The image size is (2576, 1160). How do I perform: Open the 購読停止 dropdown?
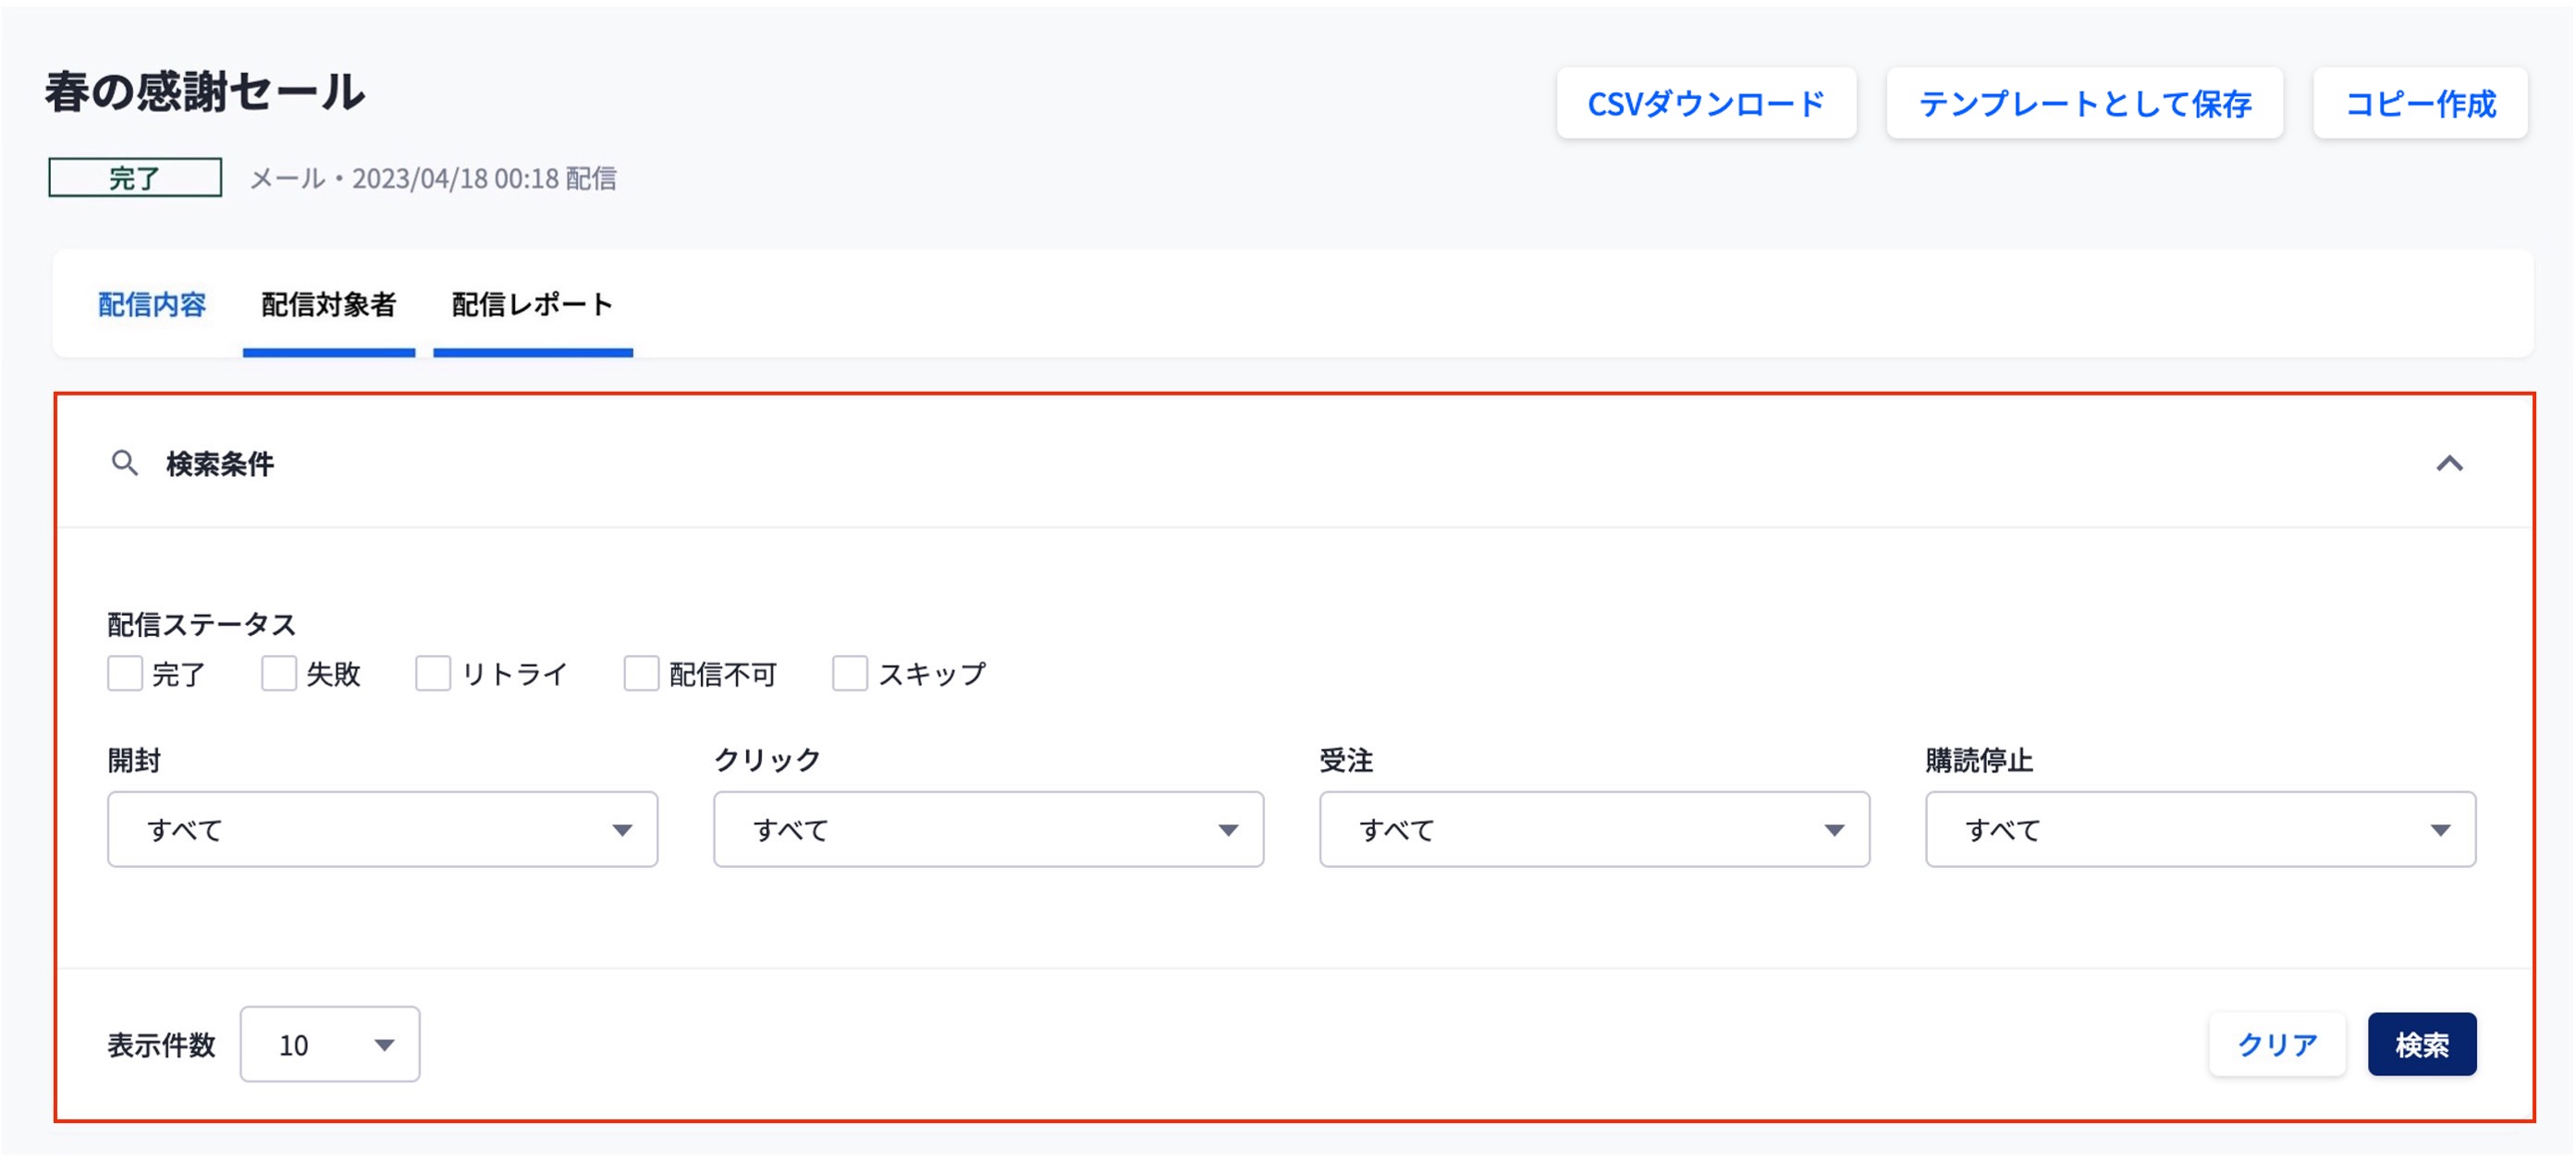tap(2199, 829)
